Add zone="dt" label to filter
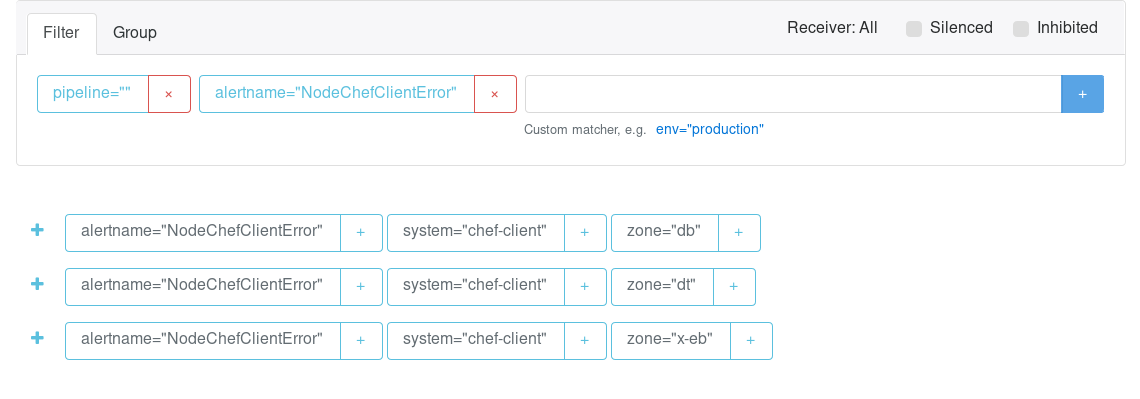The image size is (1140, 399). (734, 286)
